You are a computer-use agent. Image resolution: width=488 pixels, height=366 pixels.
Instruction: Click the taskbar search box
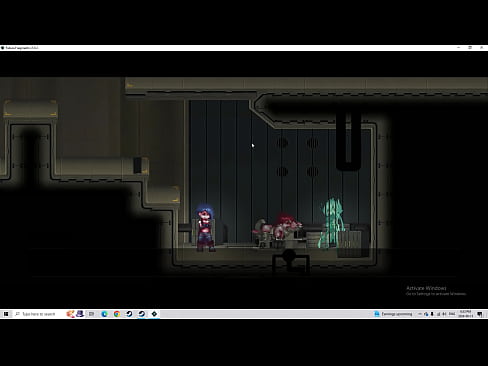point(38,314)
